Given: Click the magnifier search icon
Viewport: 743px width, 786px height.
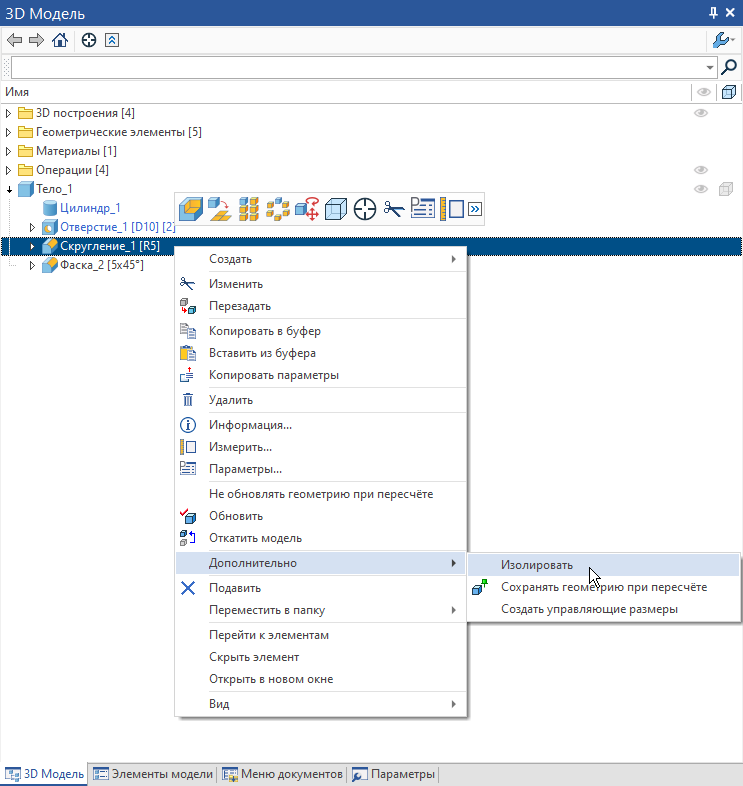Looking at the screenshot, I should (729, 67).
